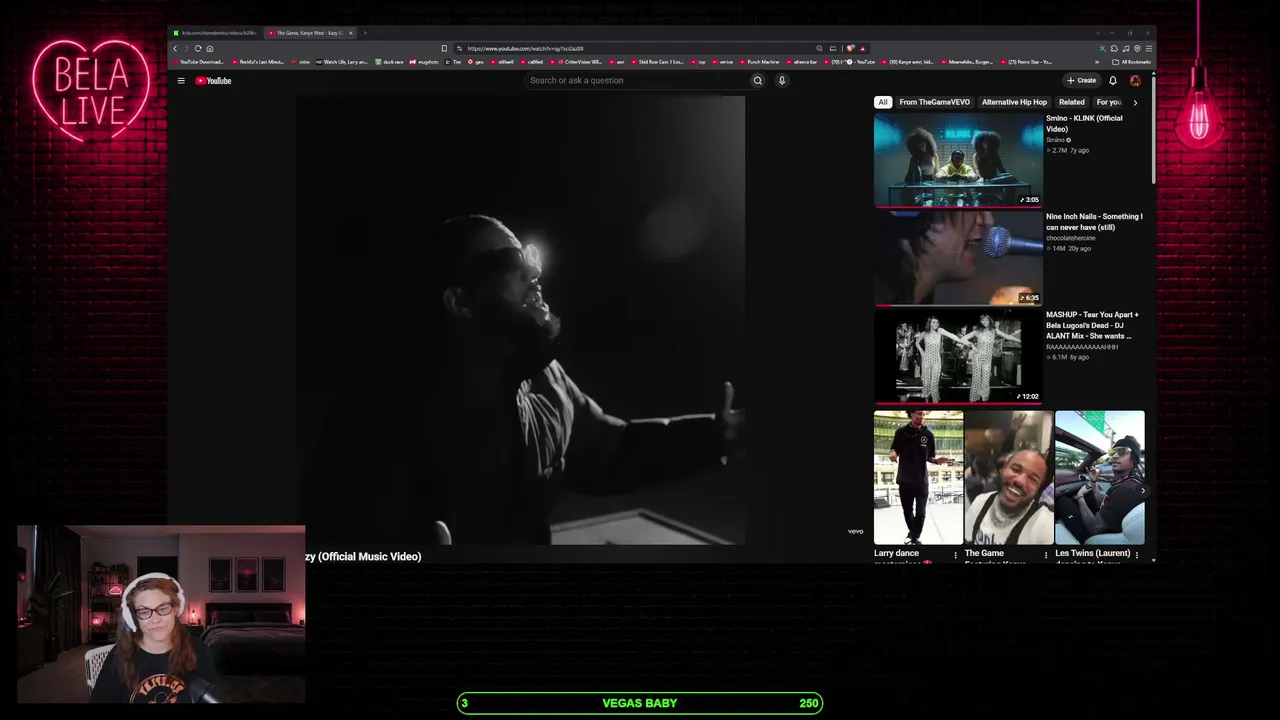This screenshot has height=720, width=1280.
Task: Open YouTube Download bookmark
Action: coord(200,62)
